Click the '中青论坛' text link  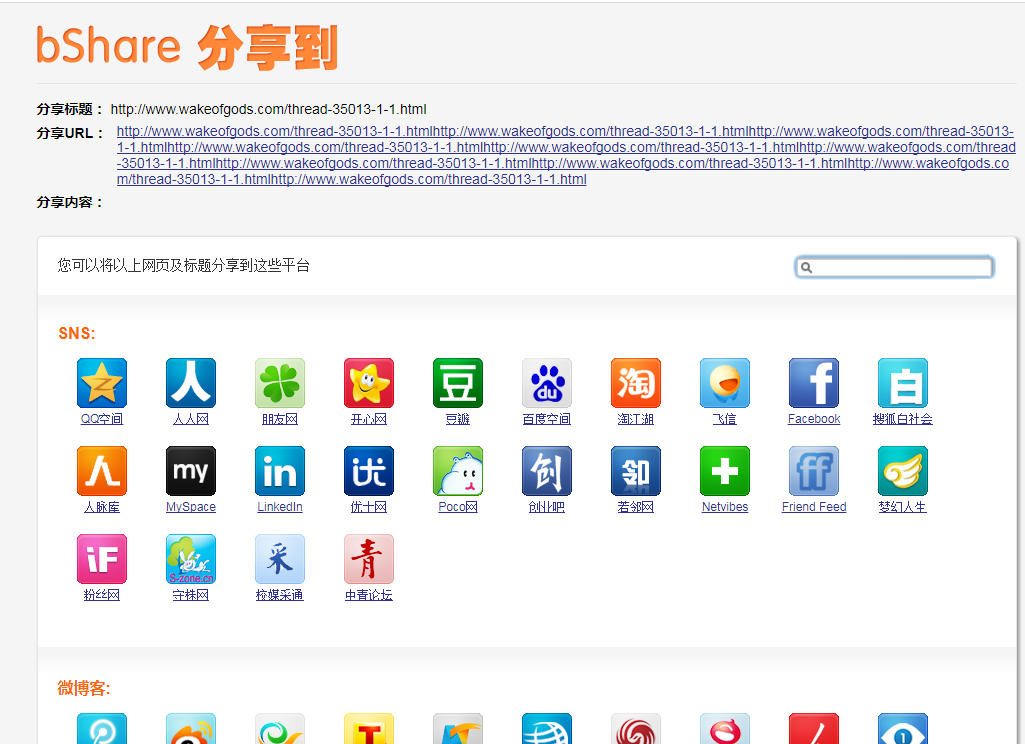tap(369, 595)
